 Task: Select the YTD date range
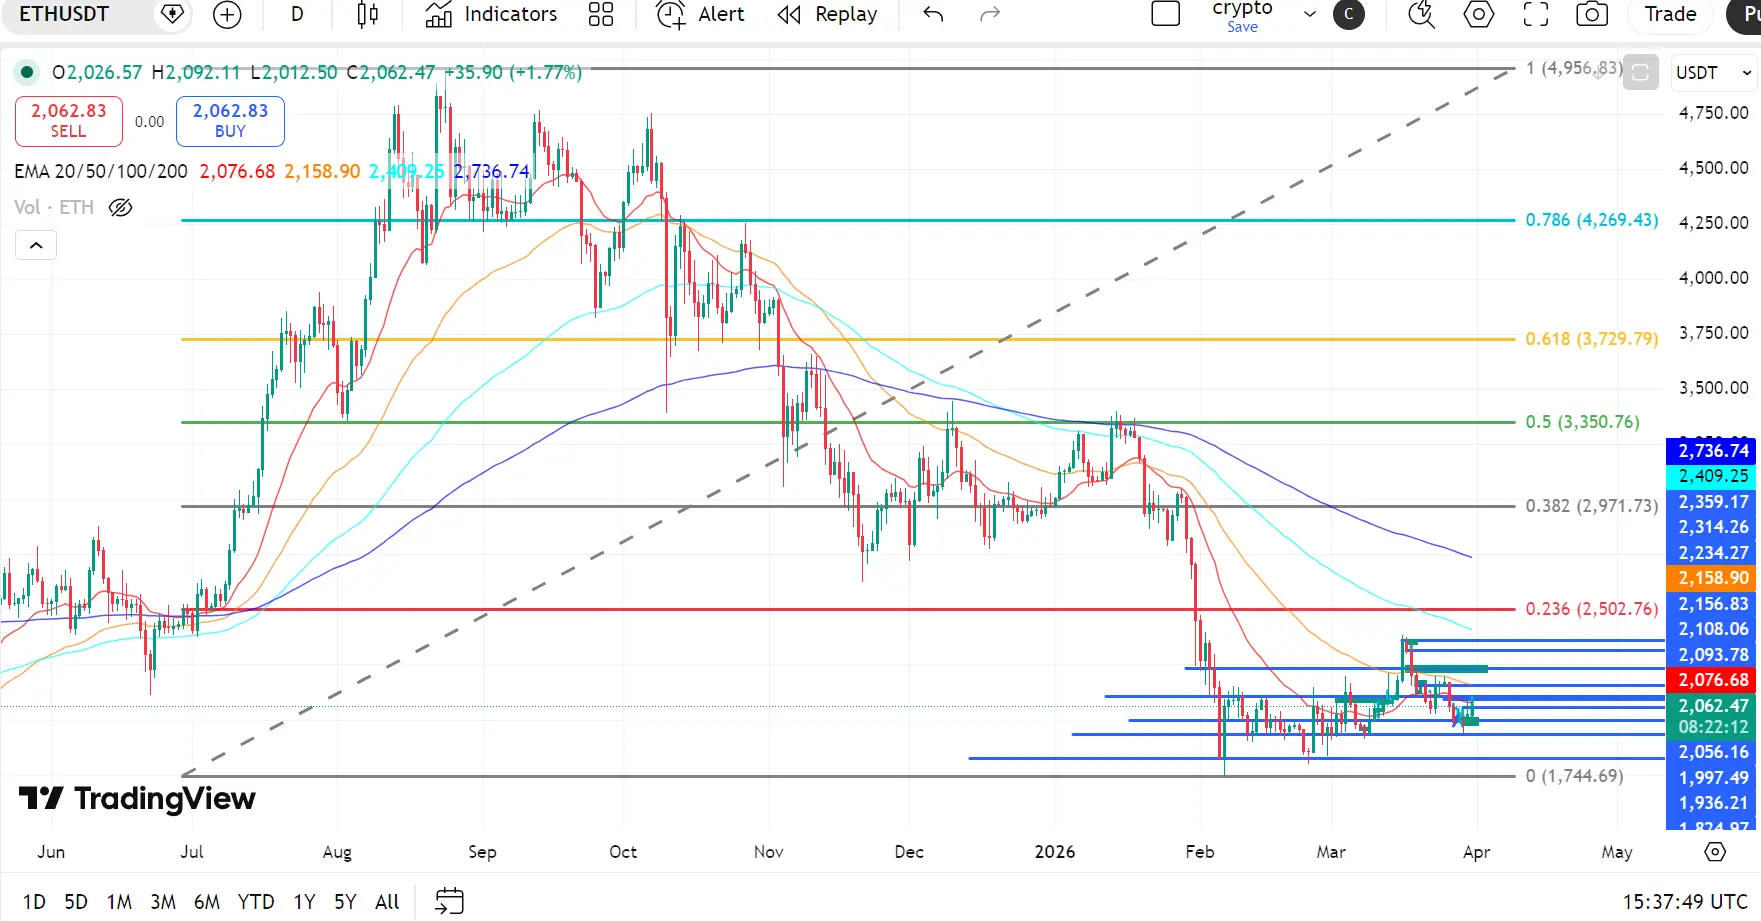(x=256, y=902)
